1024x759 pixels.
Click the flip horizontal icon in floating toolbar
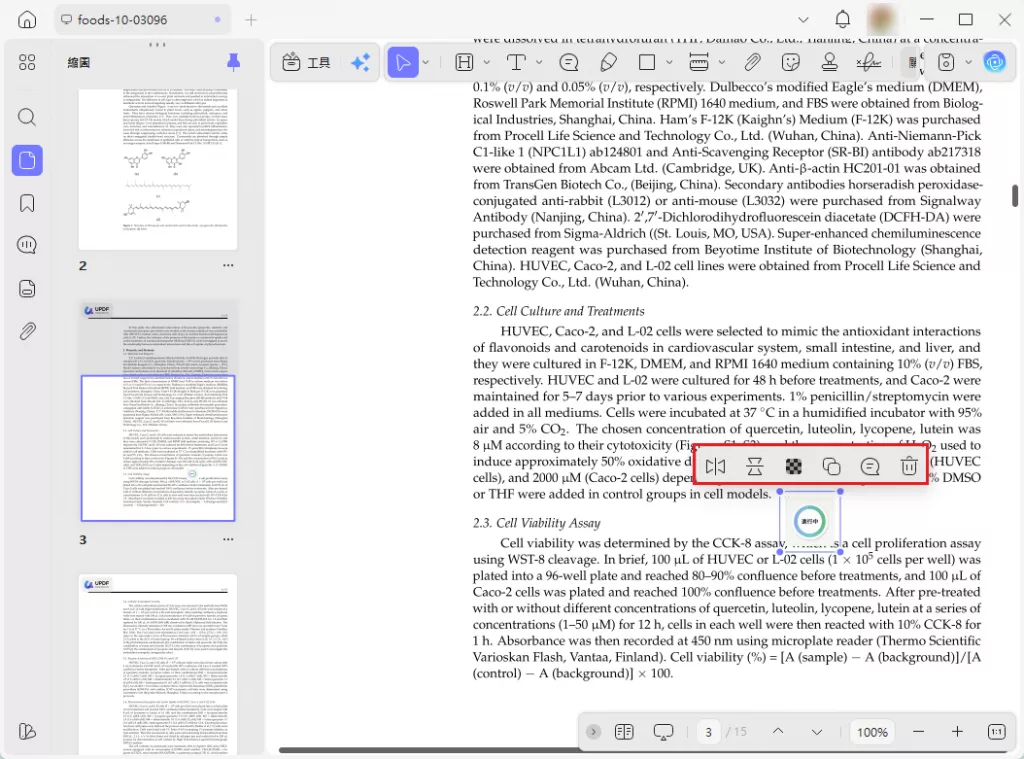[x=716, y=466]
